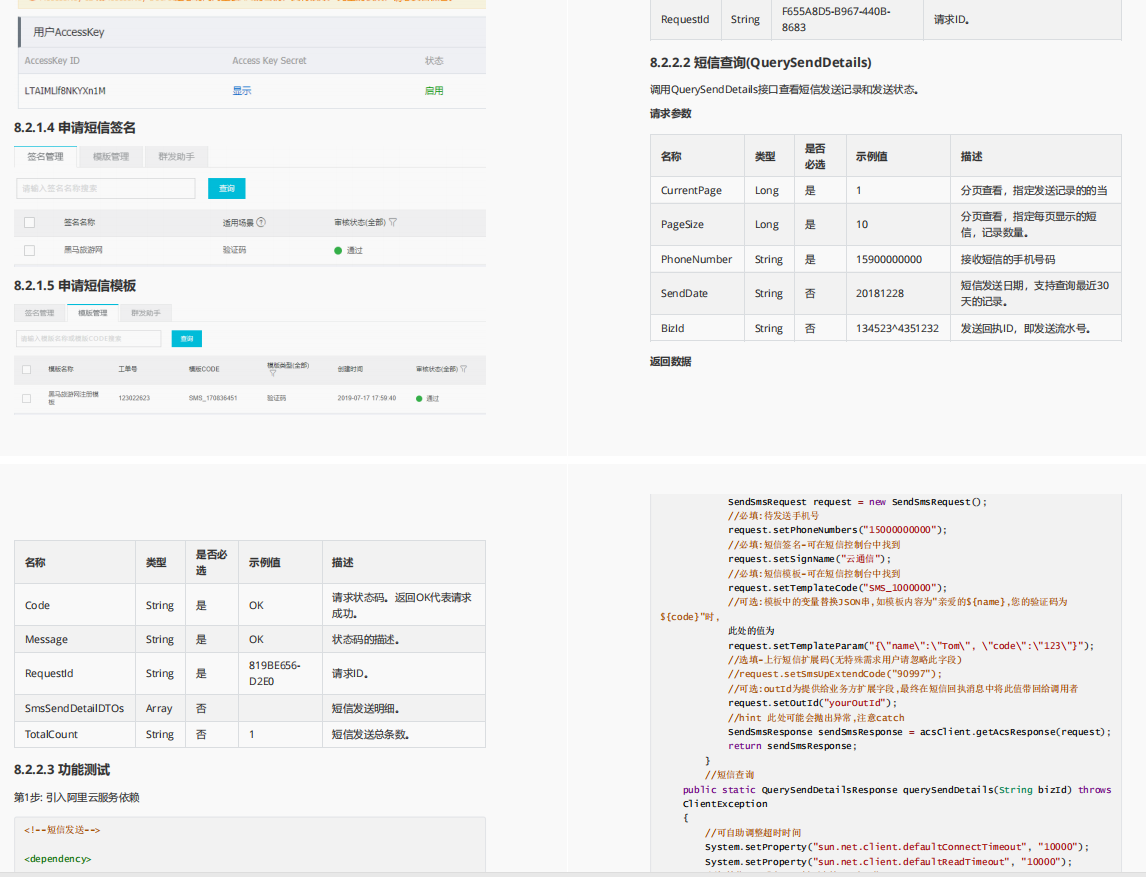
Task: Click request ID value F655A8D5-B967-440B-8683
Action: tap(836, 19)
